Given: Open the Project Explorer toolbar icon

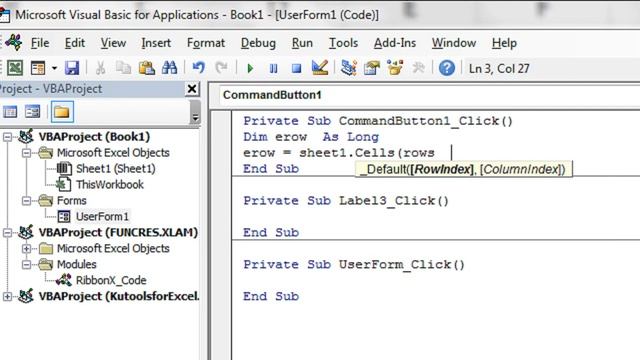Looking at the screenshot, I should coord(349,68).
